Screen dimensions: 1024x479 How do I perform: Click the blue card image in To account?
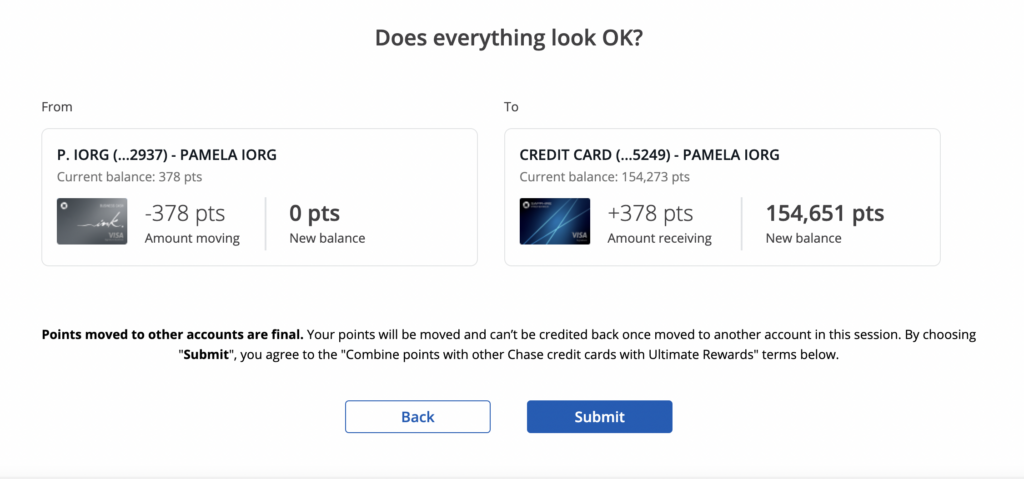(x=554, y=222)
